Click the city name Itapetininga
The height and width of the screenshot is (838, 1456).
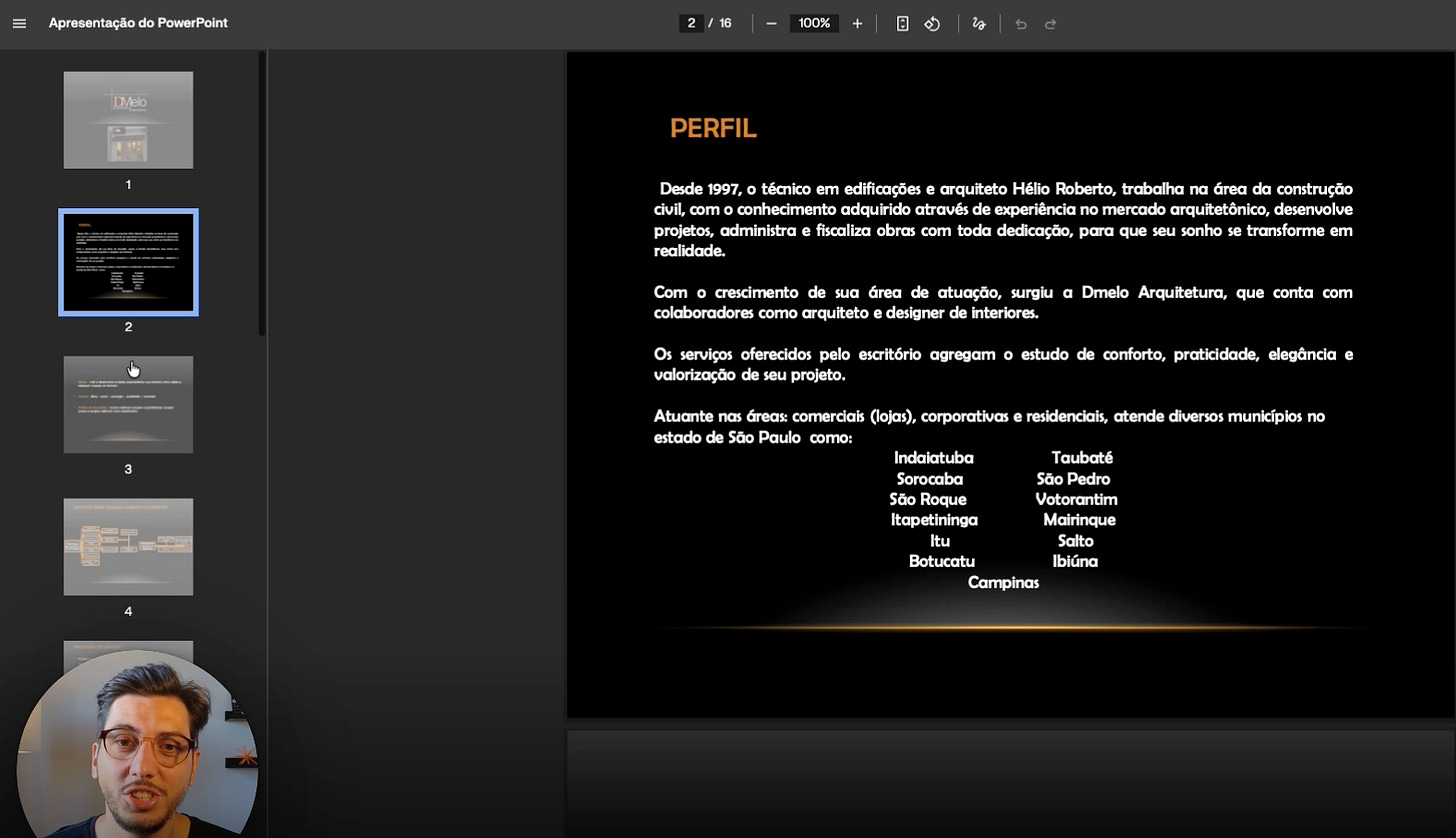tap(934, 520)
